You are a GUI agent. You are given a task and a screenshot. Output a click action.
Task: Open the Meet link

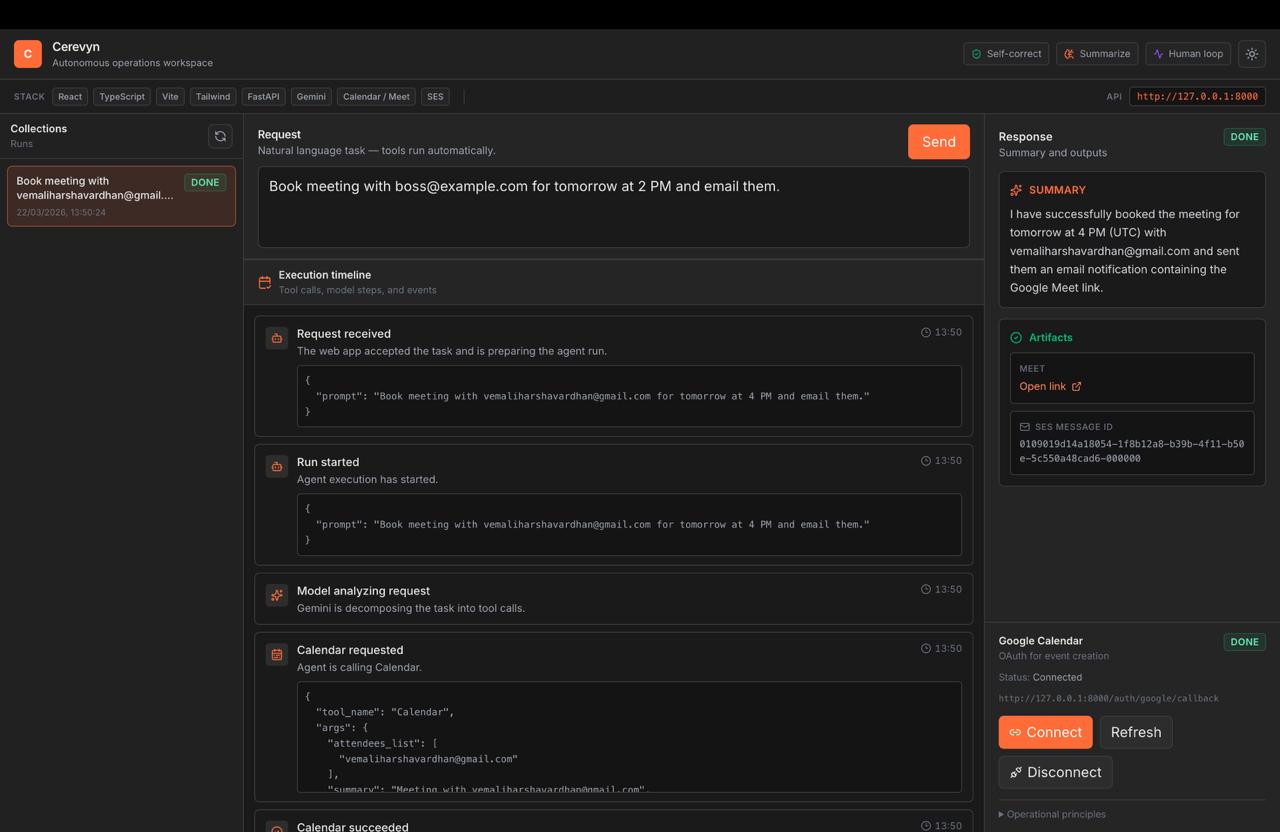1050,386
